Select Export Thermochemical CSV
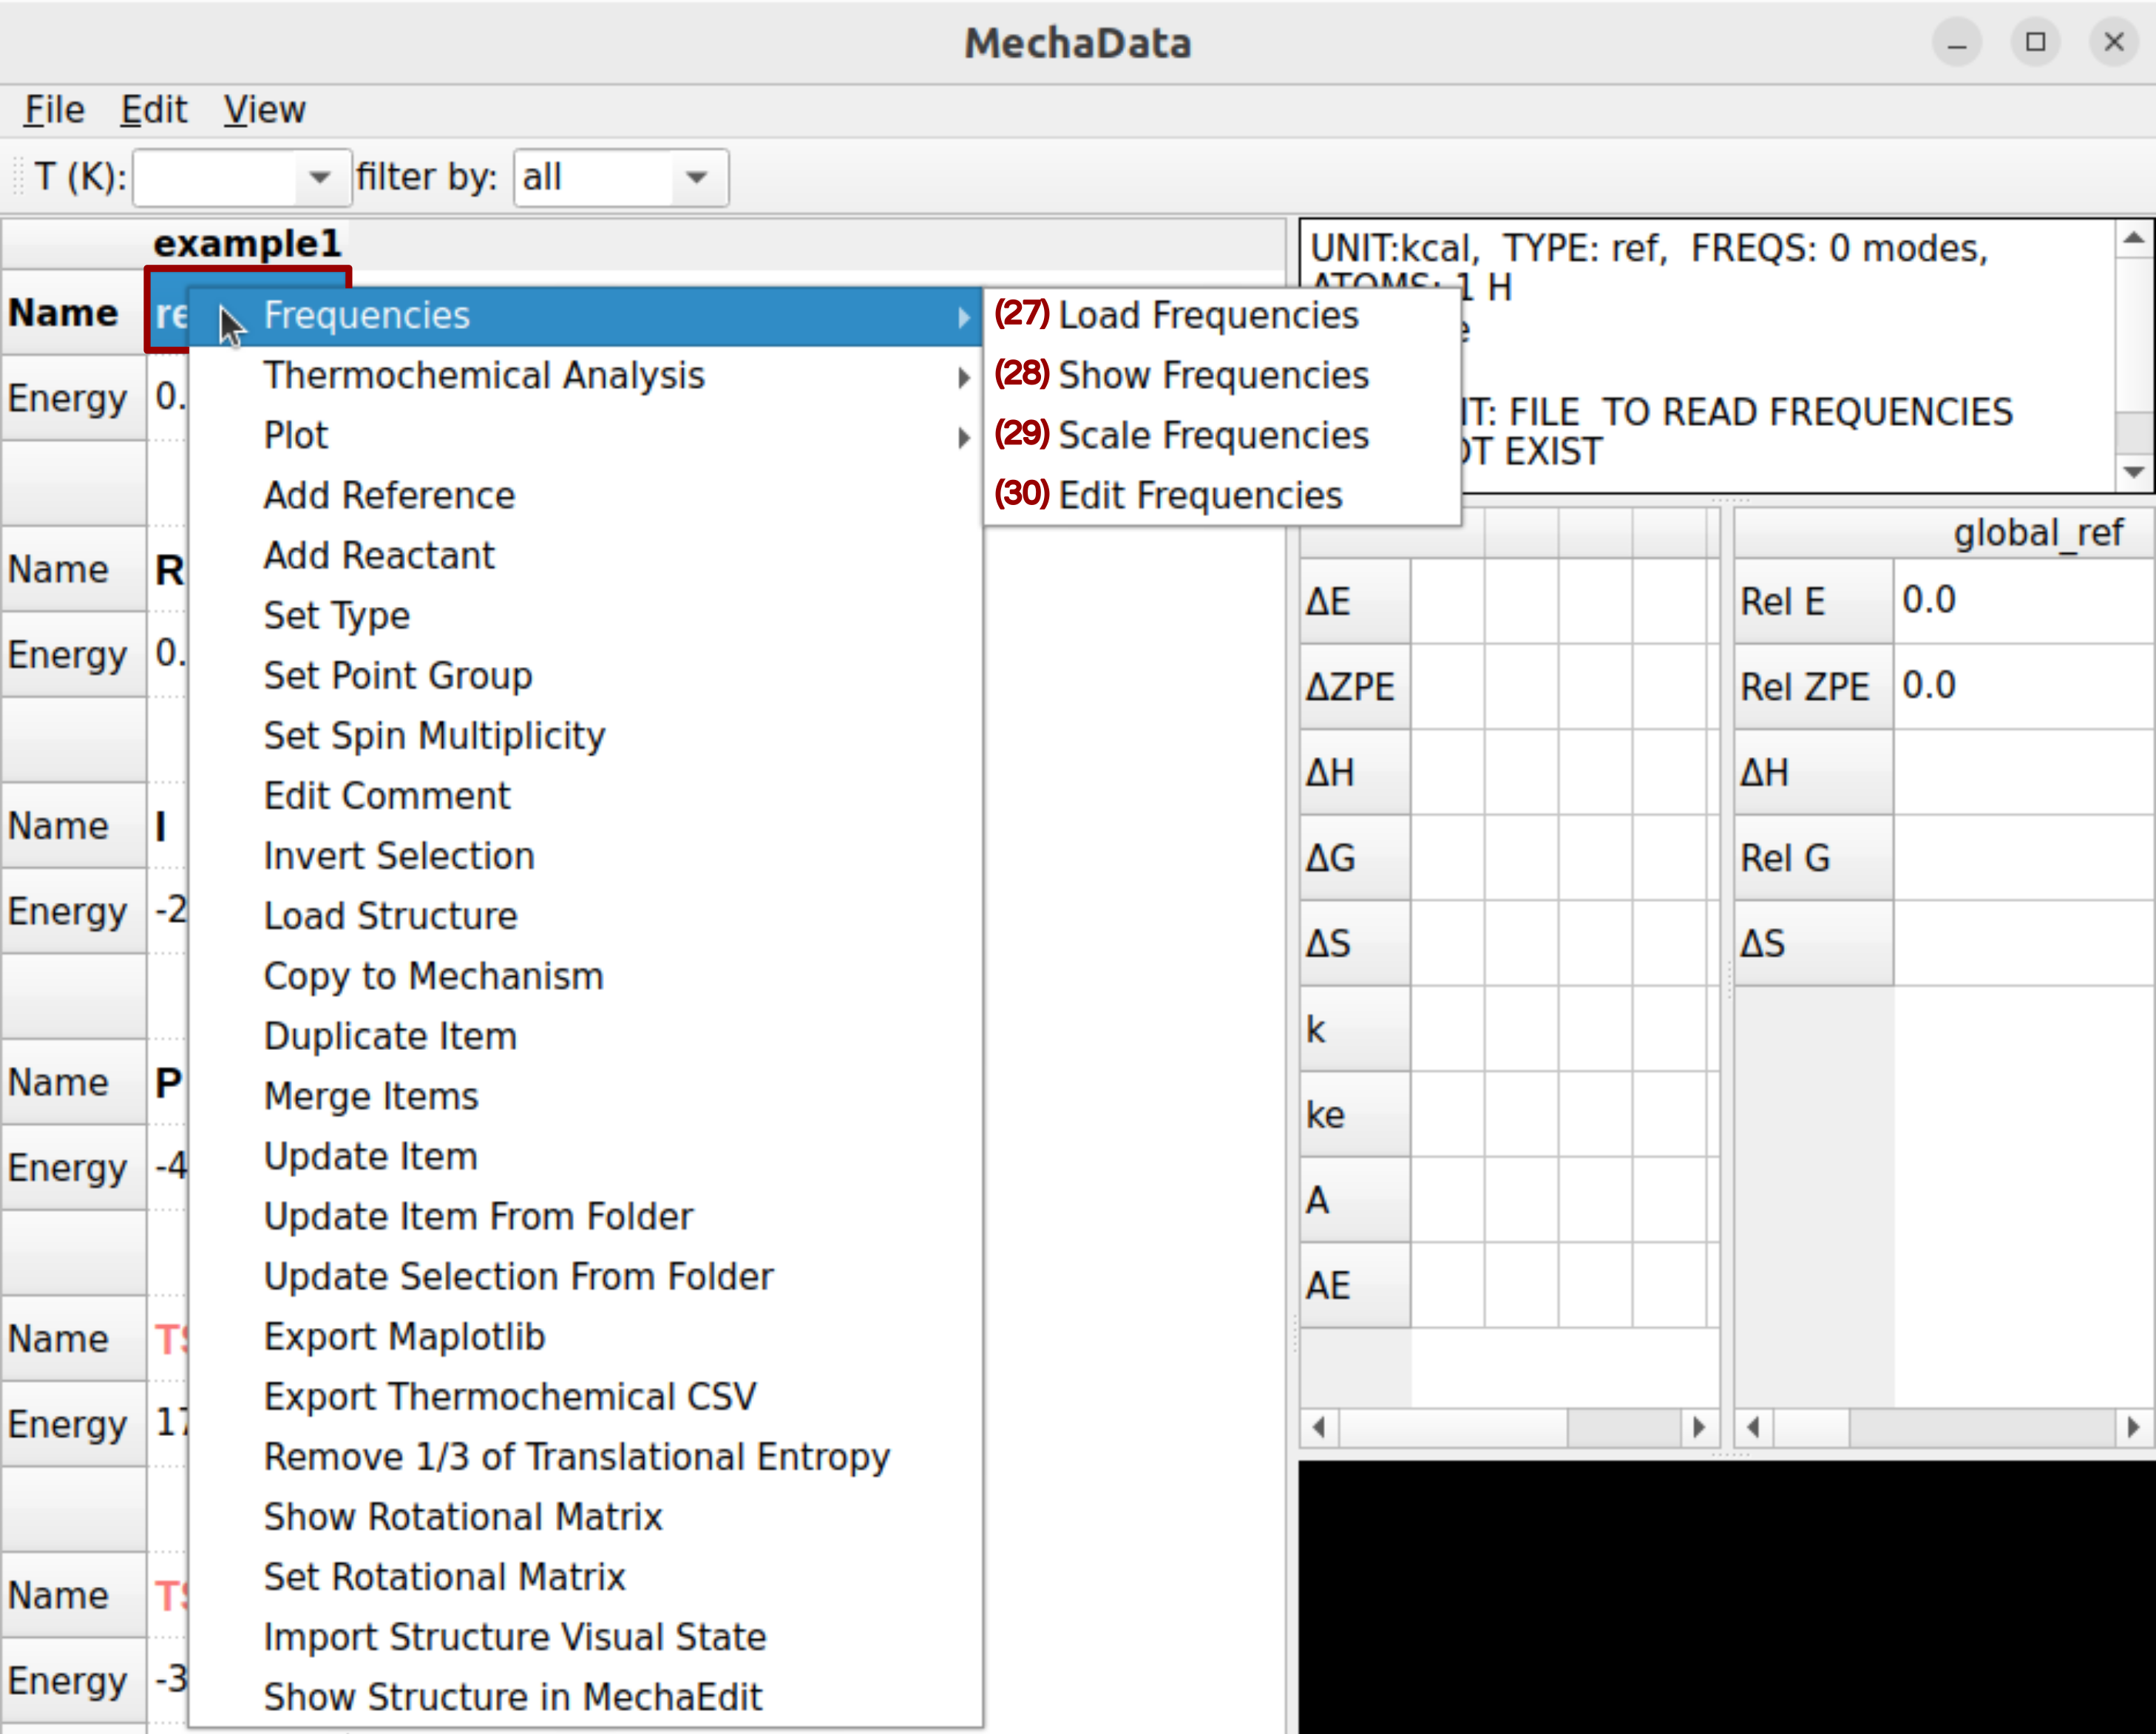 (585, 1397)
